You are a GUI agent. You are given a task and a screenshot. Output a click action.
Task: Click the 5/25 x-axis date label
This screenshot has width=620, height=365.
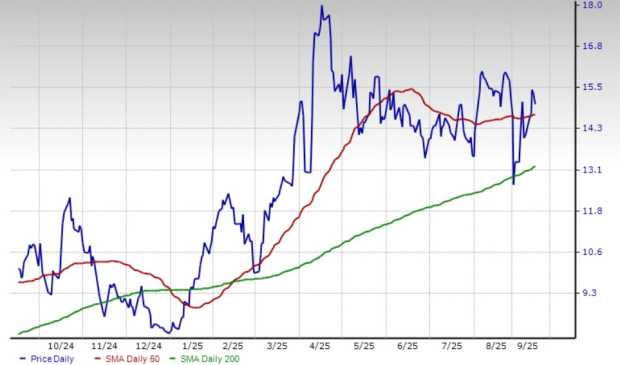(364, 346)
